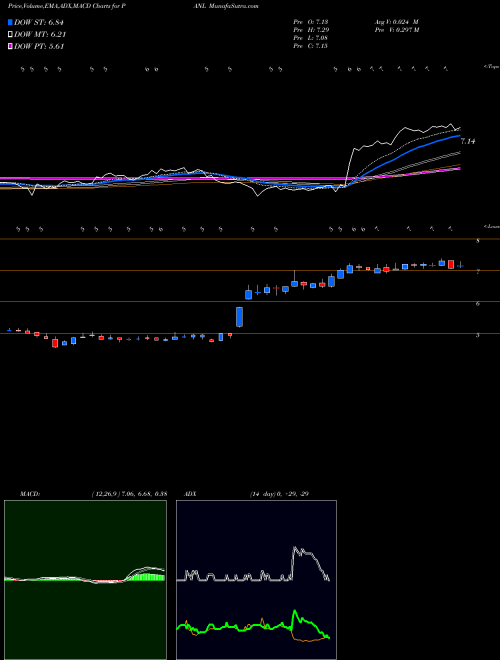Click the 7.14 current price label

468,141
